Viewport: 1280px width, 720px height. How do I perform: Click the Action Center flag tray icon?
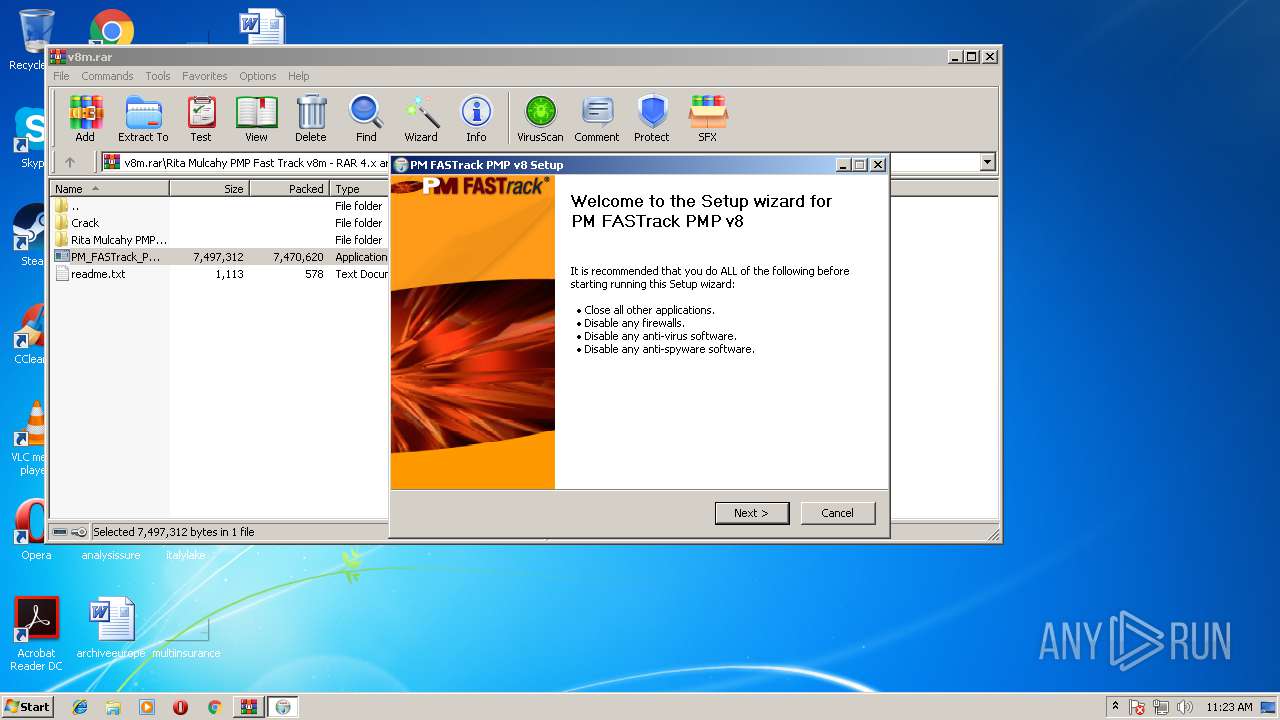(1138, 707)
